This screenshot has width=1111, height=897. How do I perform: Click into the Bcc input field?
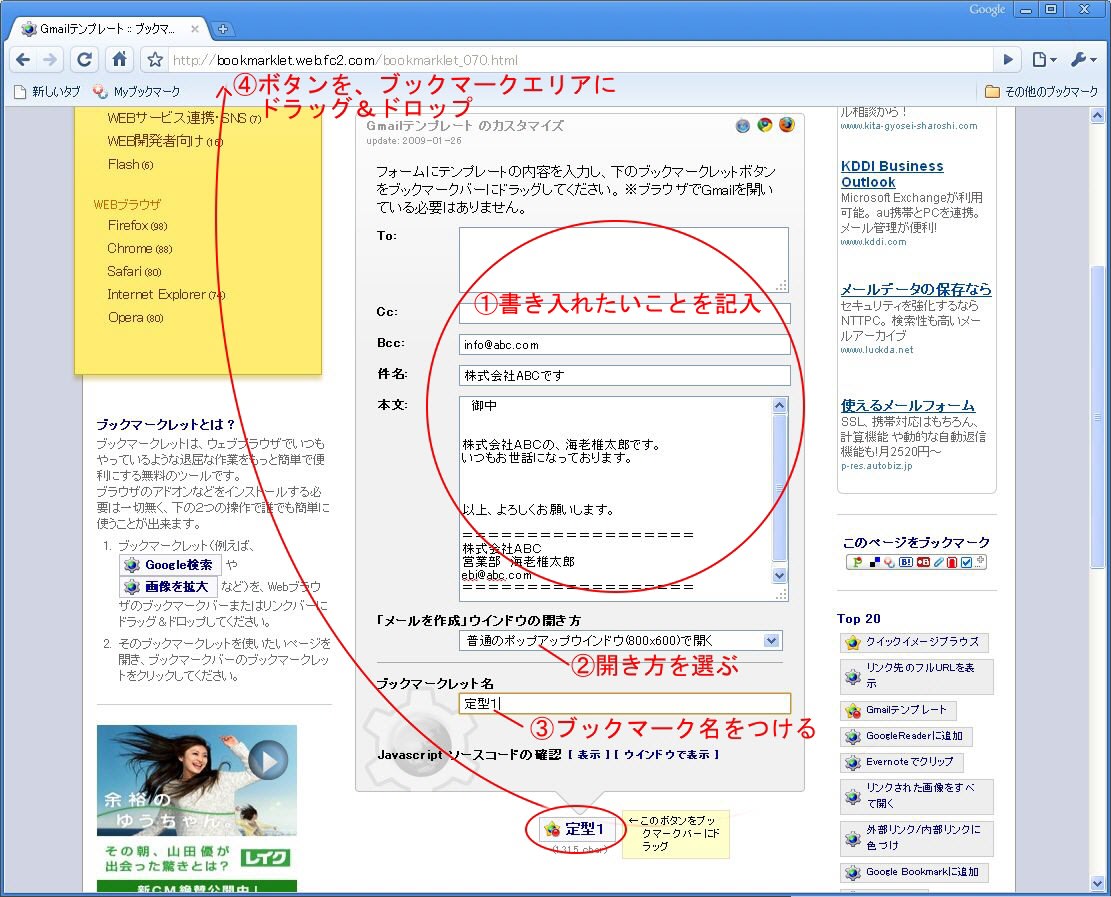(624, 345)
